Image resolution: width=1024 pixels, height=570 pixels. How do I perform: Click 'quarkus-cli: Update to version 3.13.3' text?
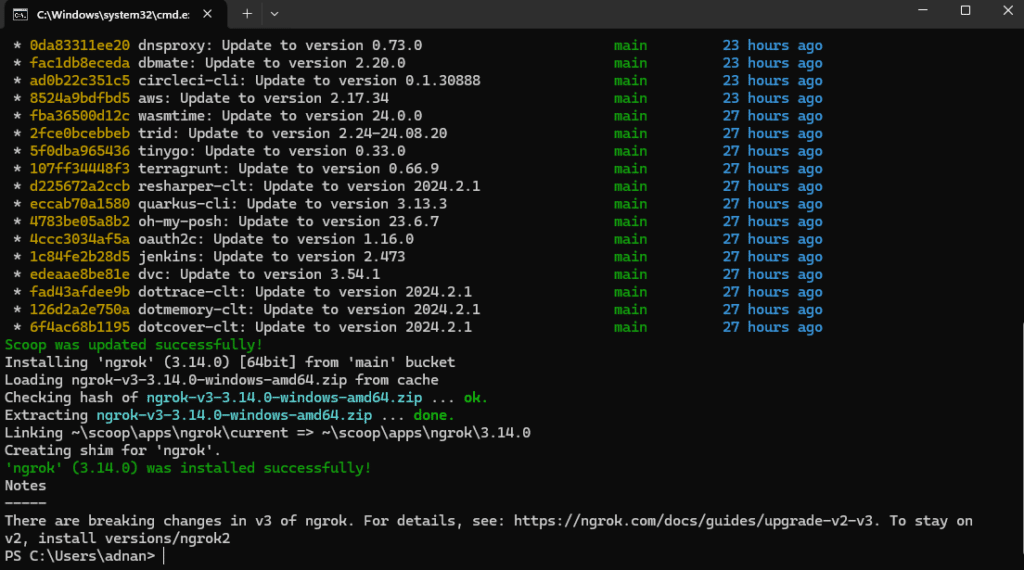click(293, 204)
